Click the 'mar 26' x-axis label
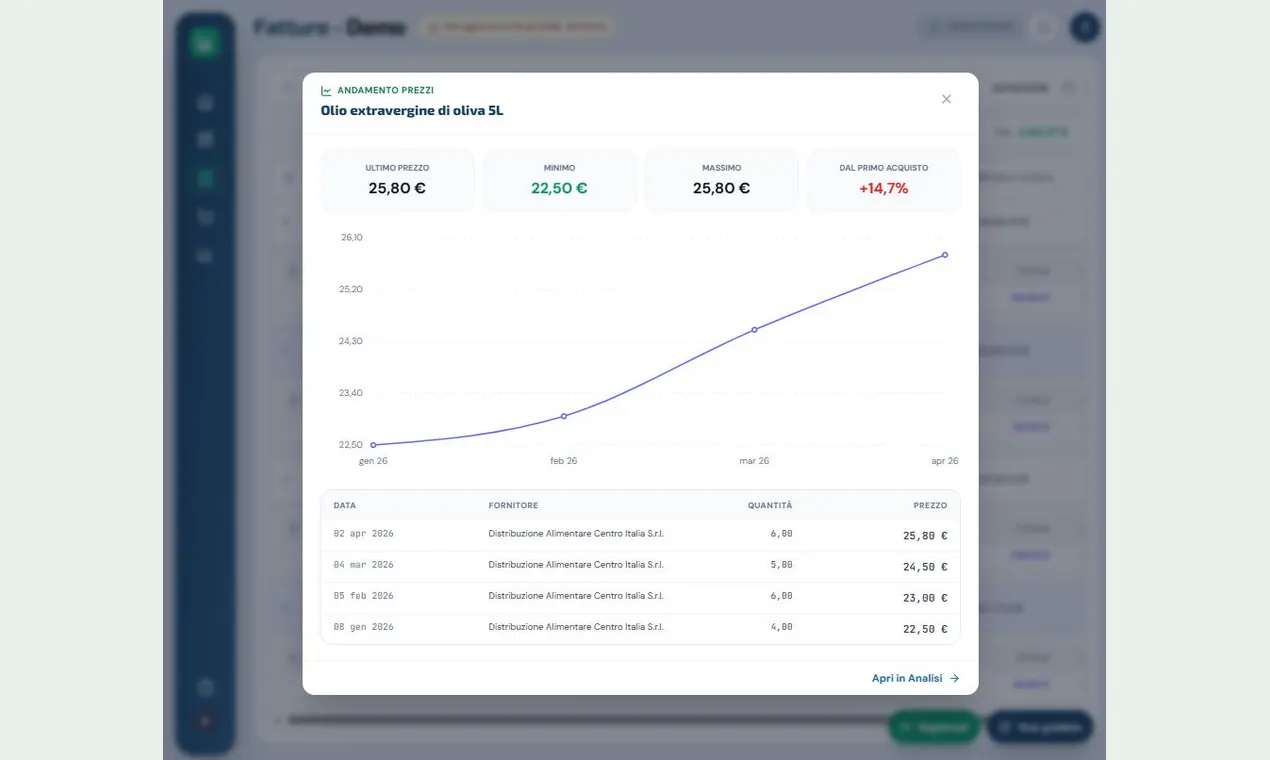 [754, 461]
